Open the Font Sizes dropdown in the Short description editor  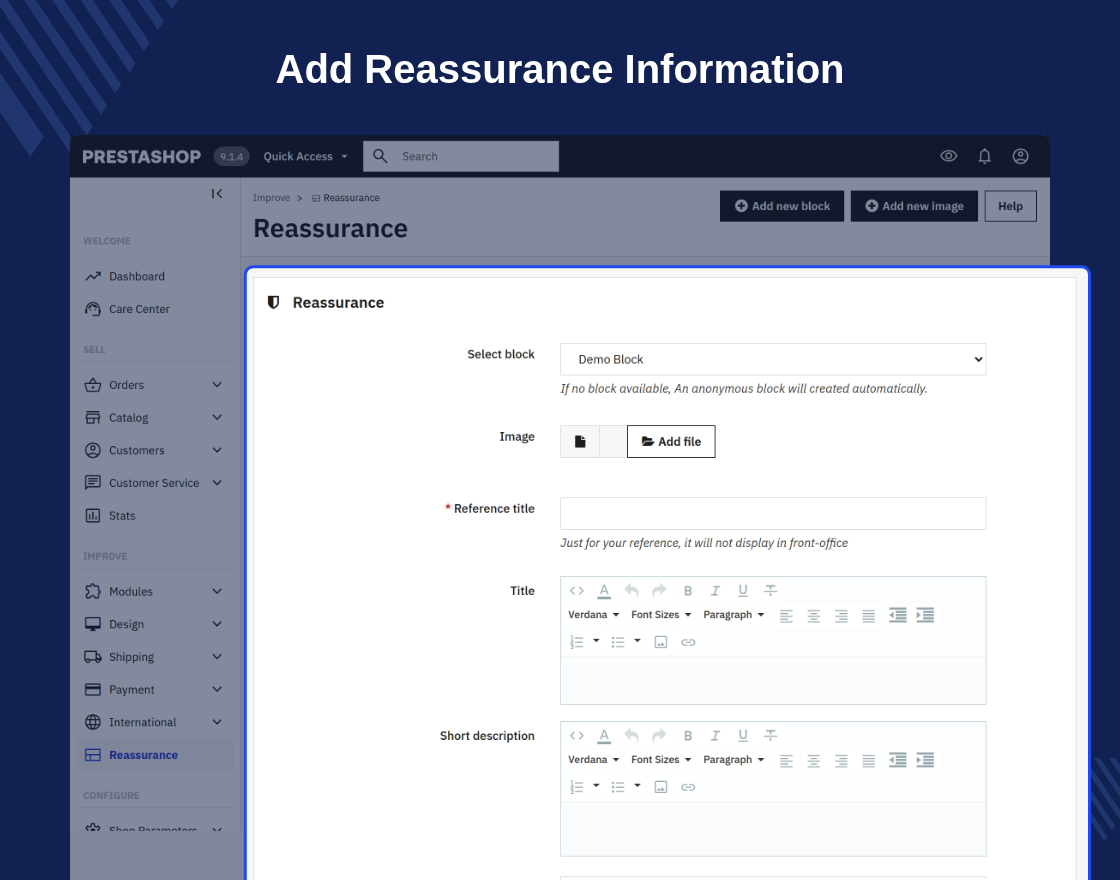[x=661, y=760]
